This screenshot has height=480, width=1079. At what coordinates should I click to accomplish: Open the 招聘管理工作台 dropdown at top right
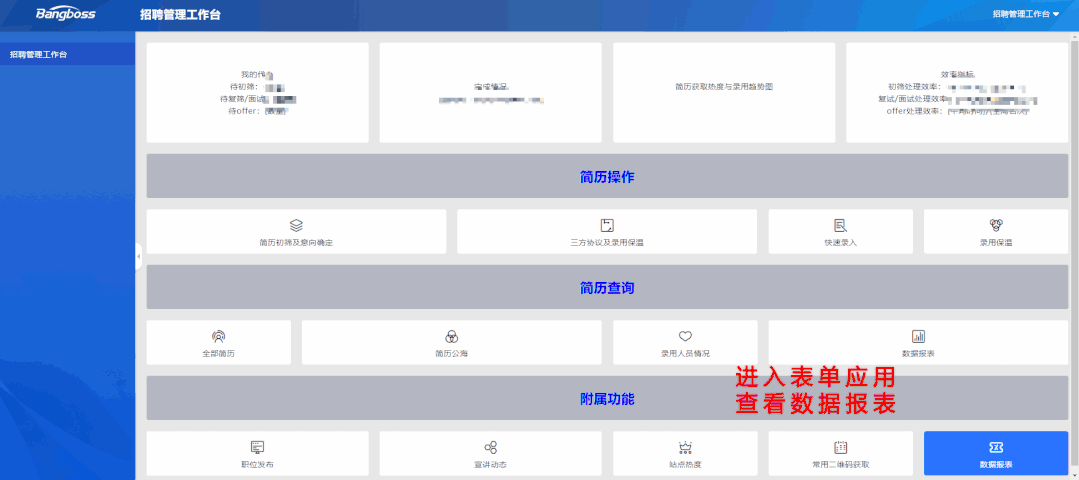pos(1025,15)
